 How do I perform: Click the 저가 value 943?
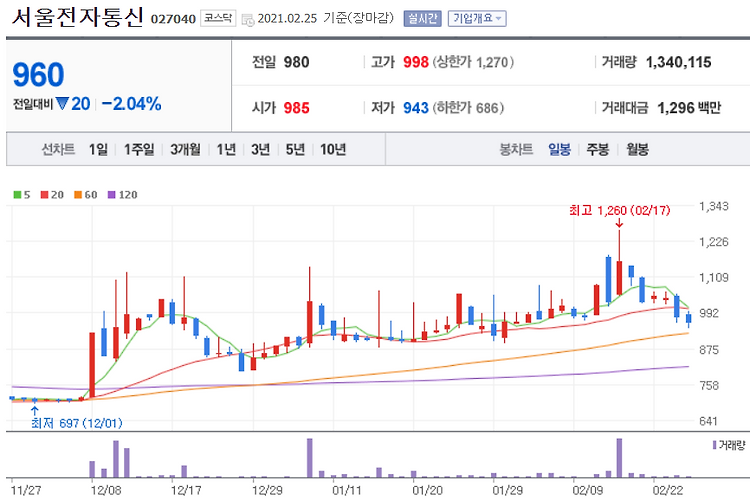pyautogui.click(x=415, y=108)
